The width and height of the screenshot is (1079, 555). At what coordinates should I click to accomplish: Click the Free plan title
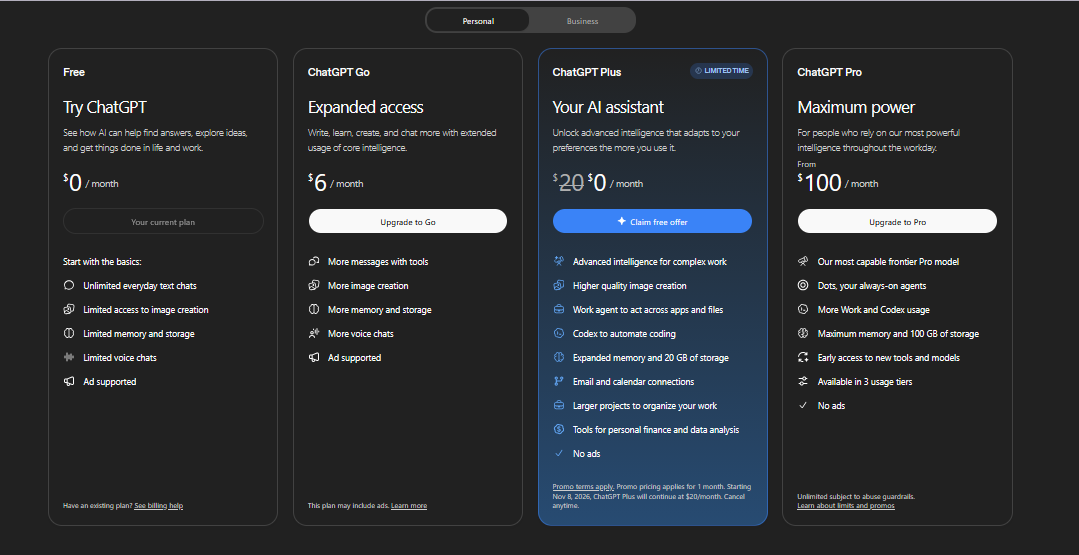click(x=74, y=72)
